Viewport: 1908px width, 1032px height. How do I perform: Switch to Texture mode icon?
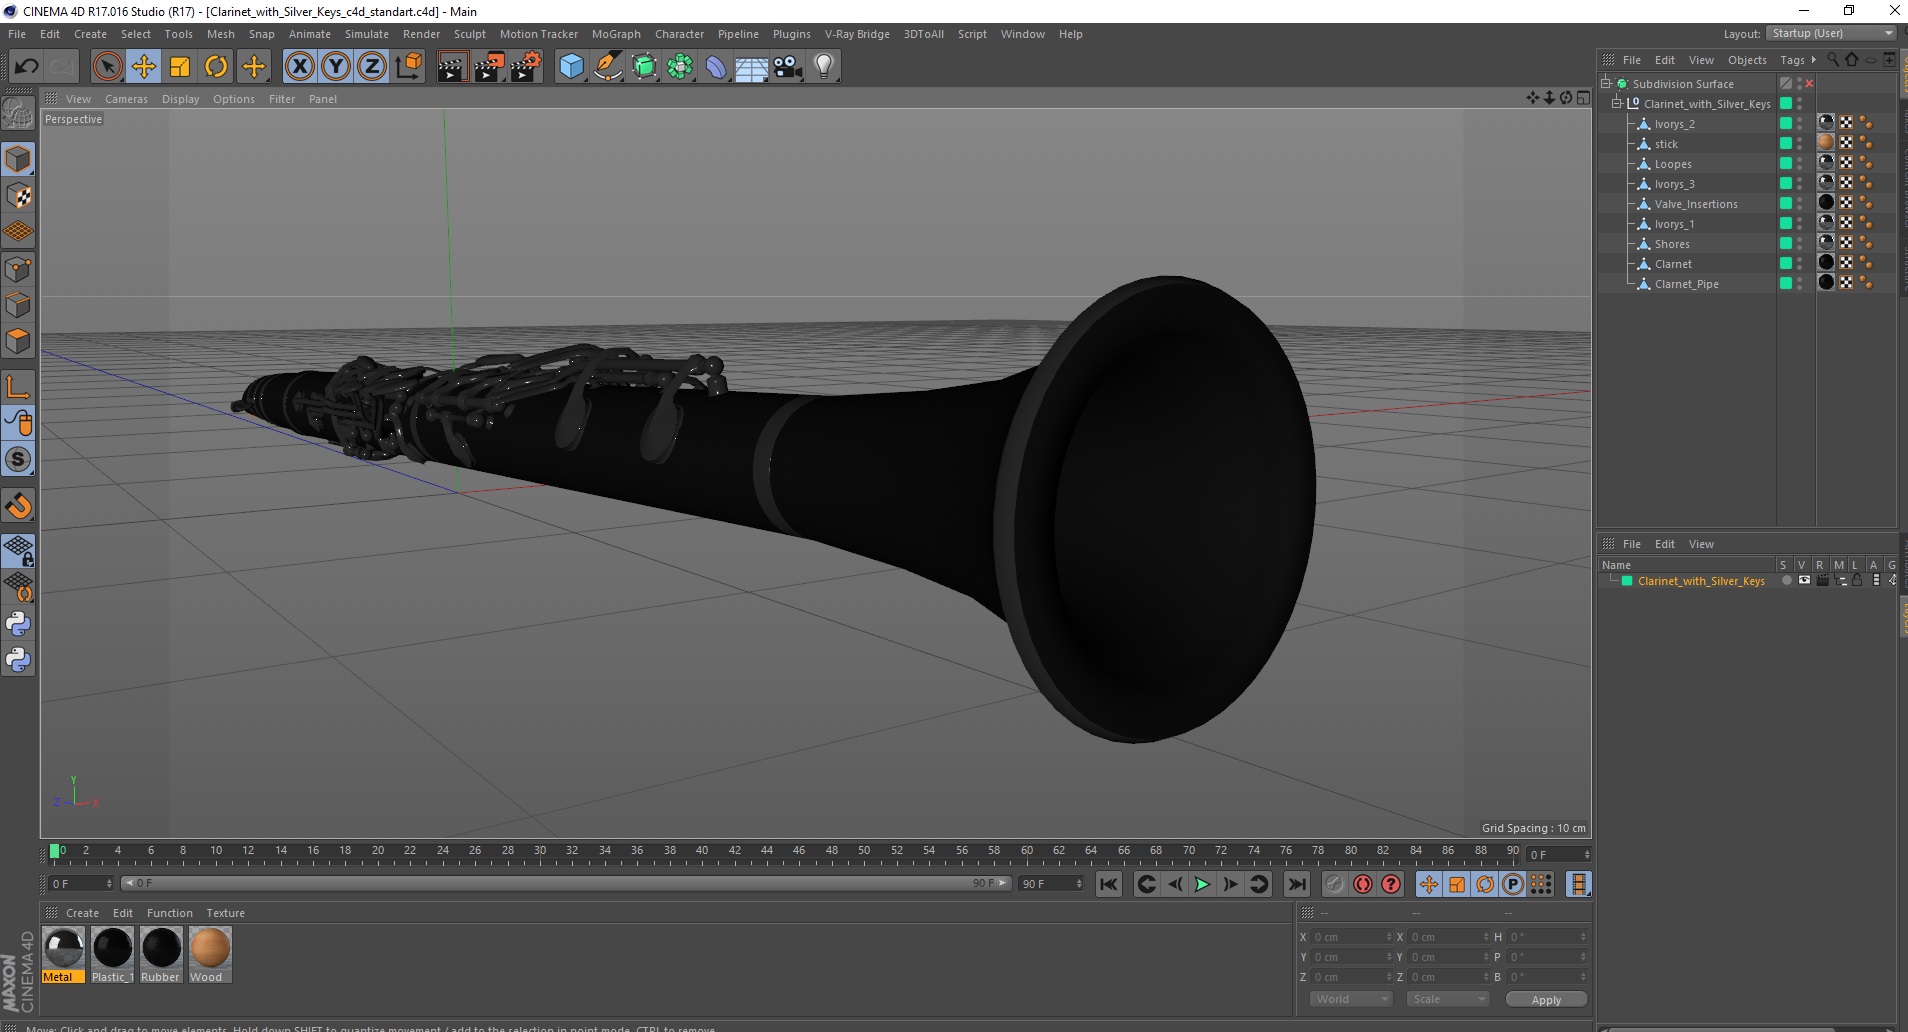coord(18,196)
